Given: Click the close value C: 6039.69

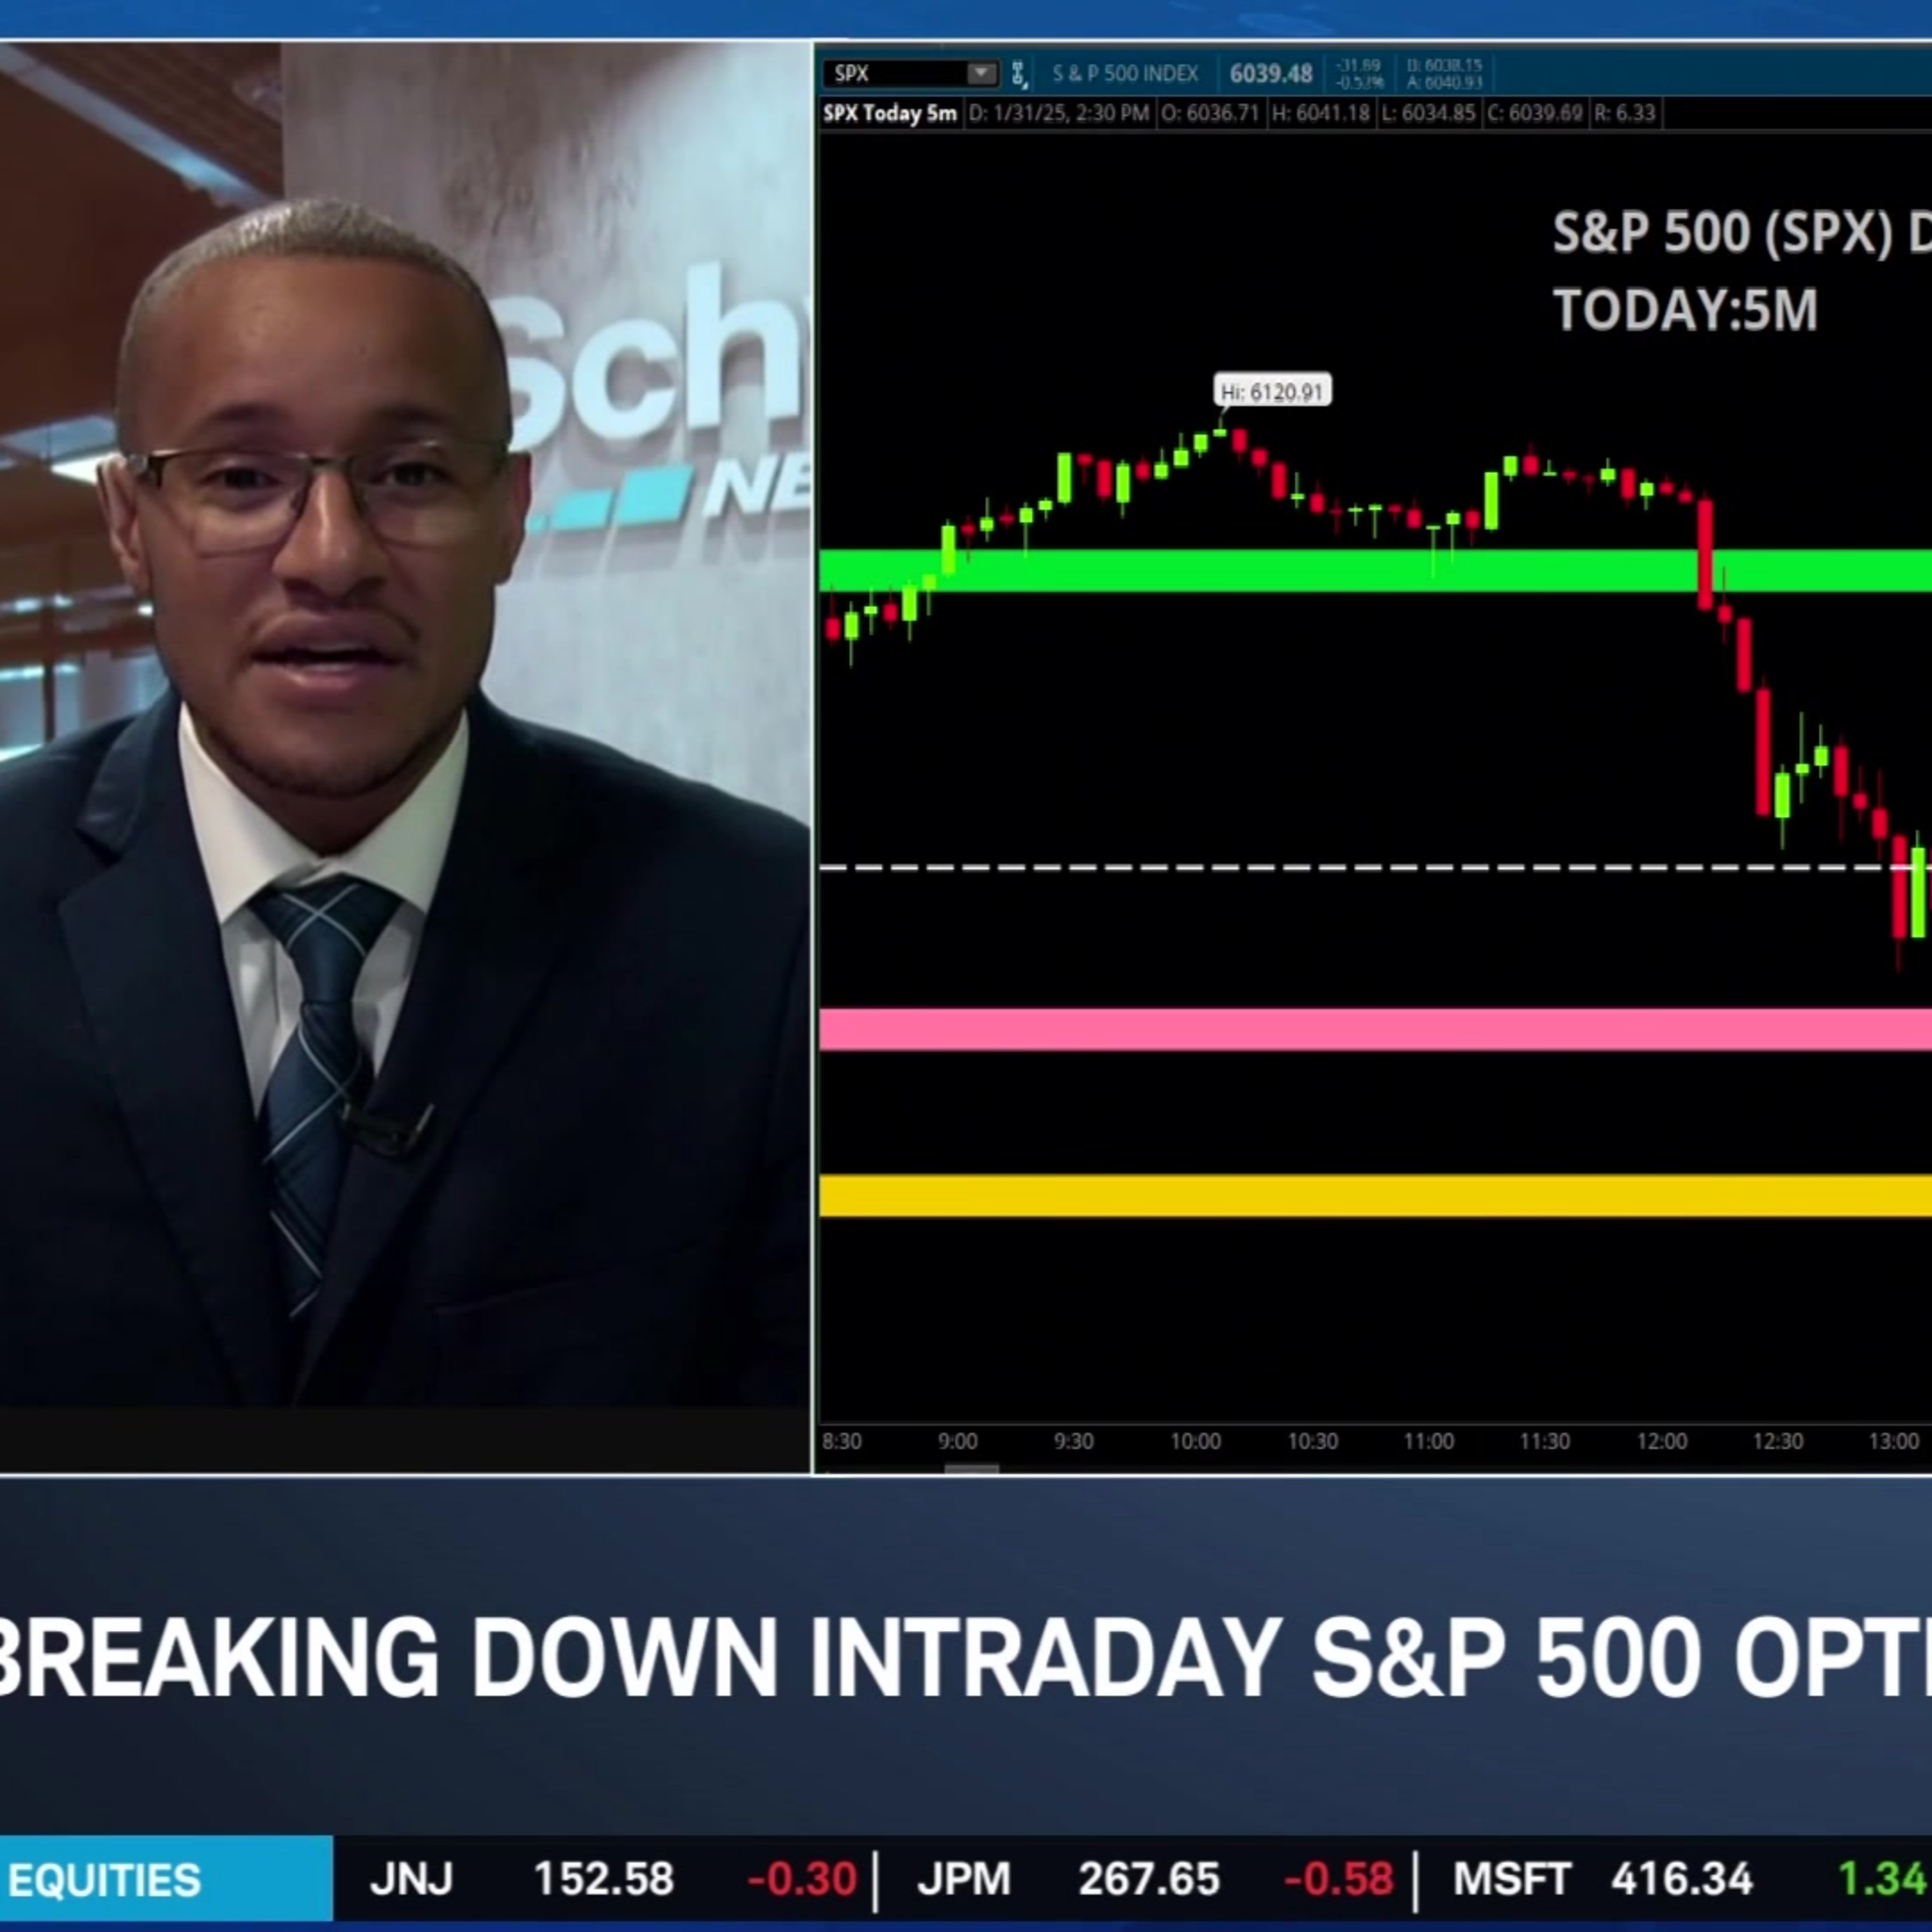Looking at the screenshot, I should (1535, 113).
